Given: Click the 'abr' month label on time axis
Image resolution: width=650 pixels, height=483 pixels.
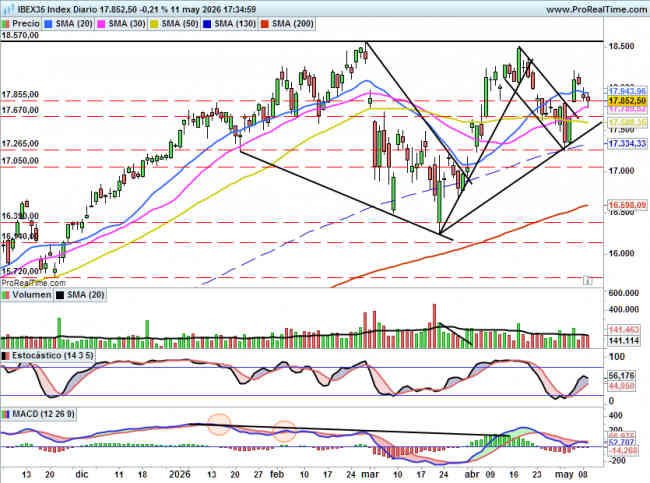Looking at the screenshot, I should (x=472, y=474).
